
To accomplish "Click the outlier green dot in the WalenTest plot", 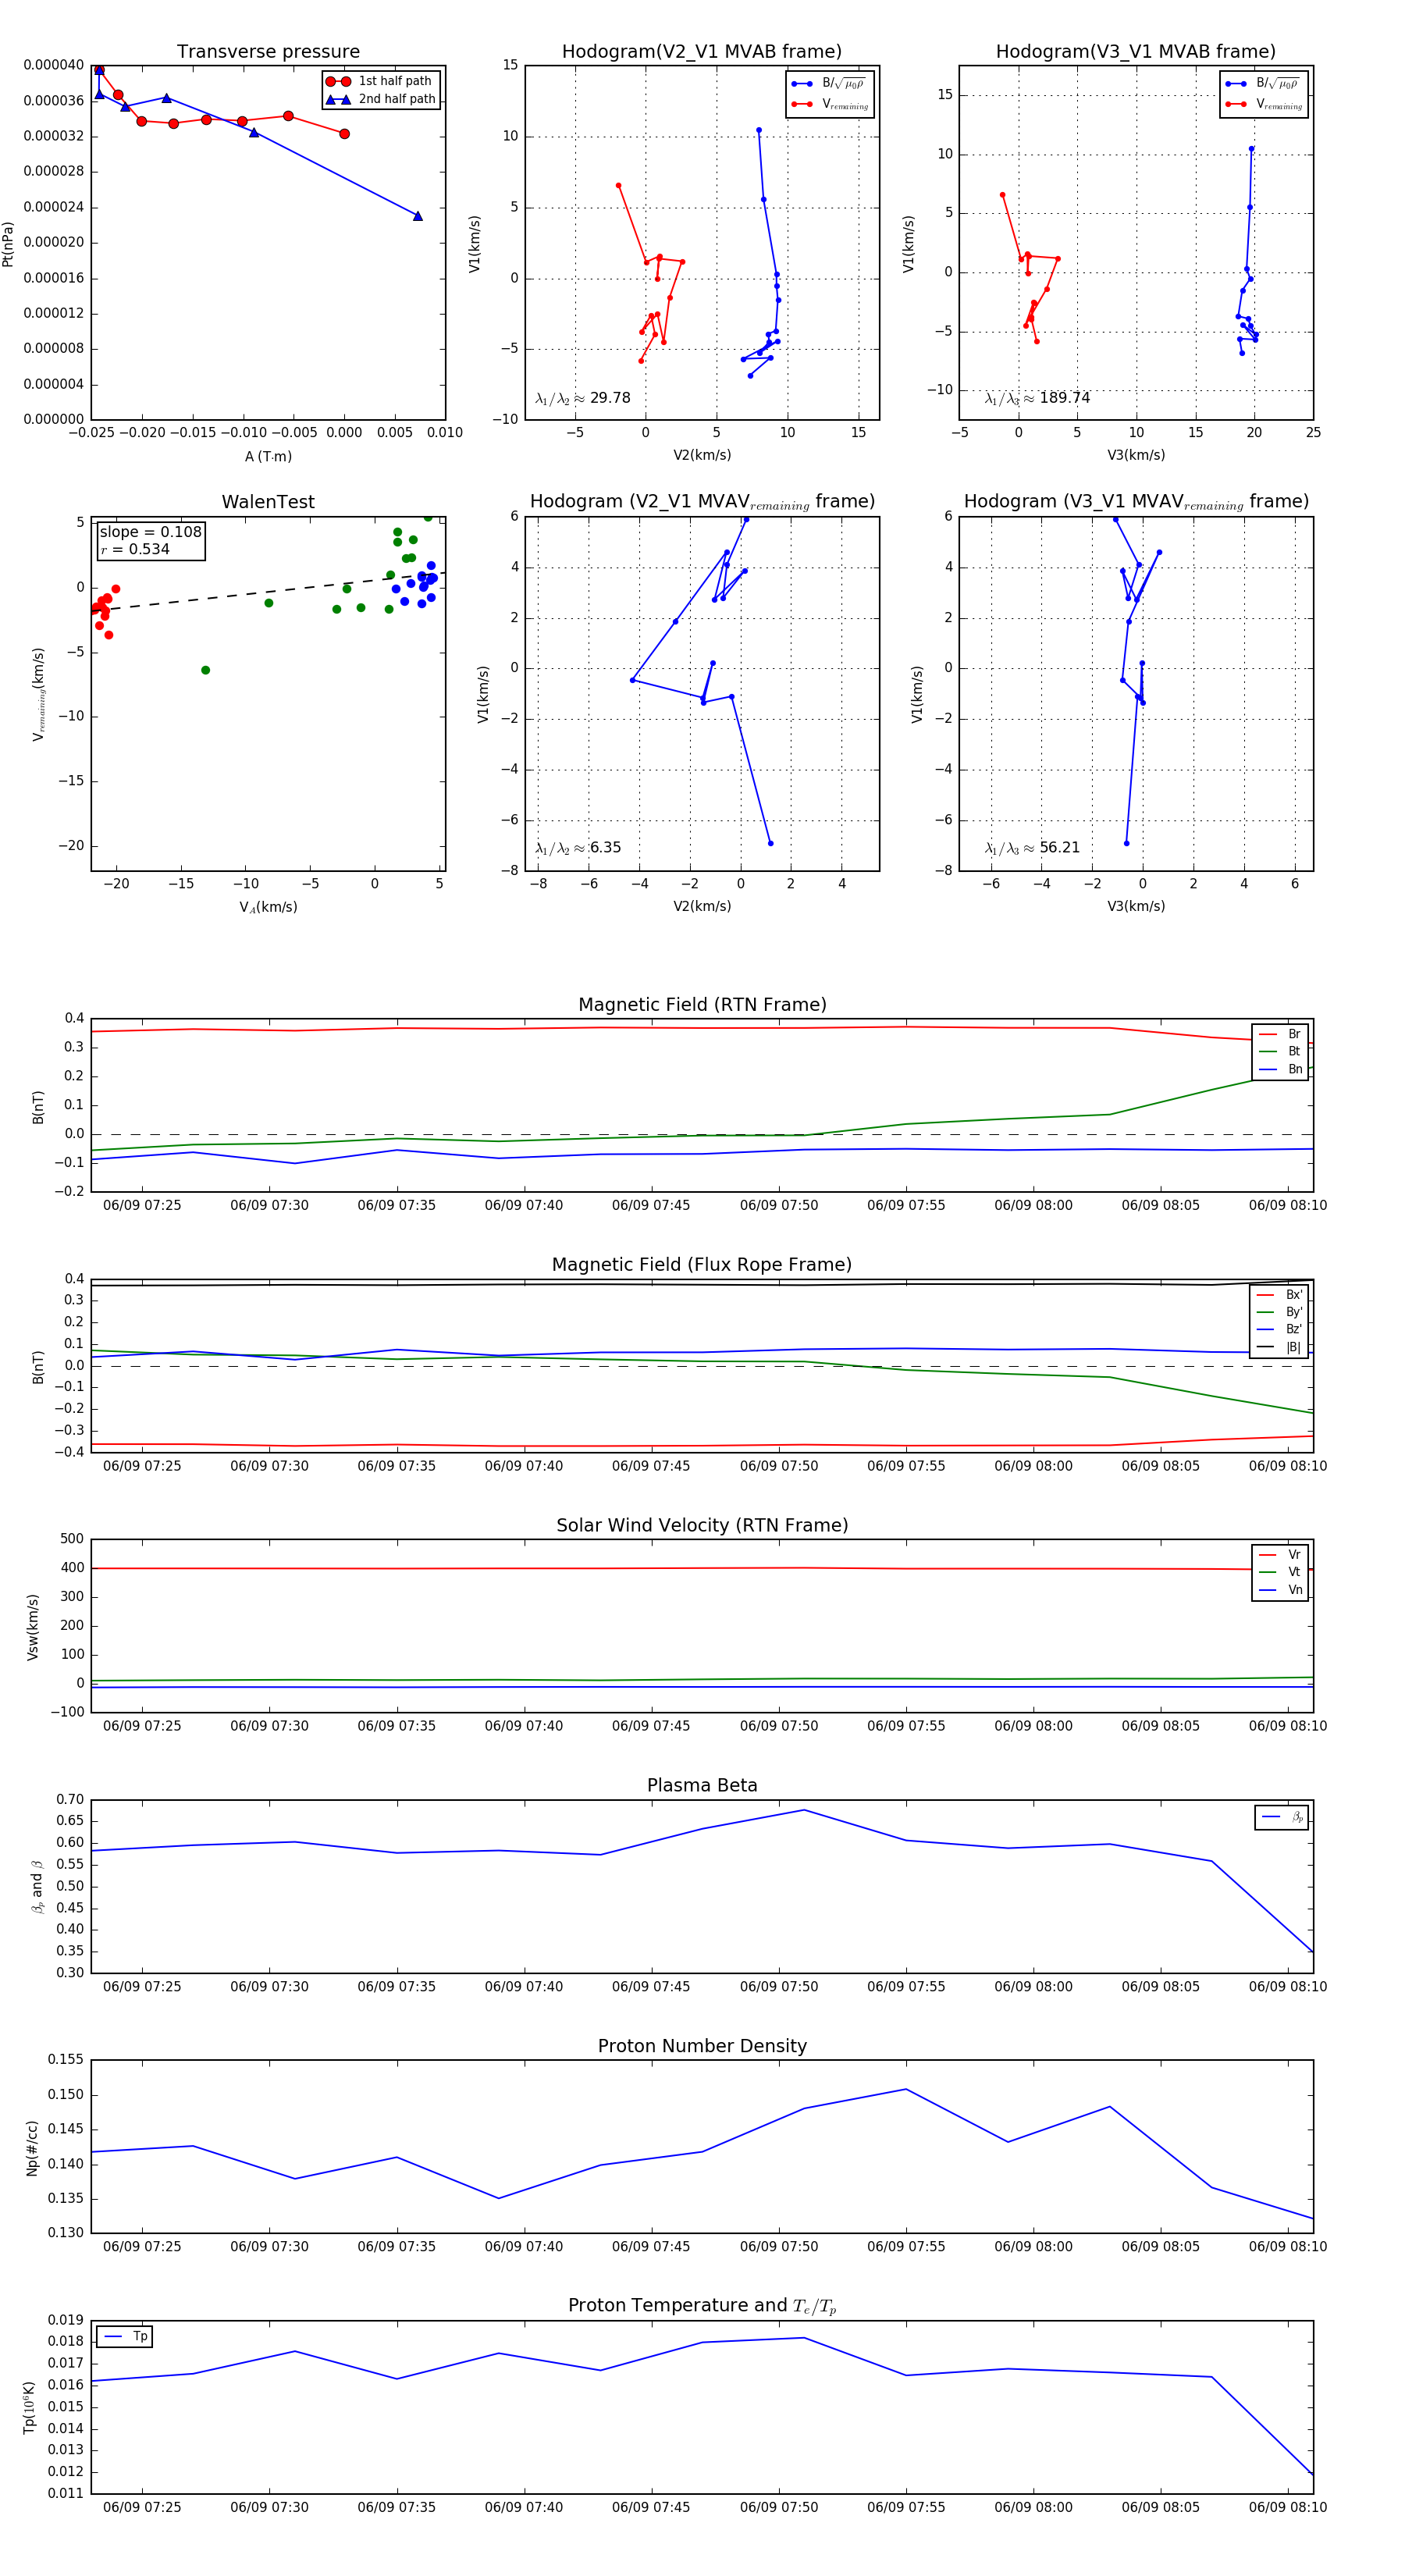I will pyautogui.click(x=205, y=670).
